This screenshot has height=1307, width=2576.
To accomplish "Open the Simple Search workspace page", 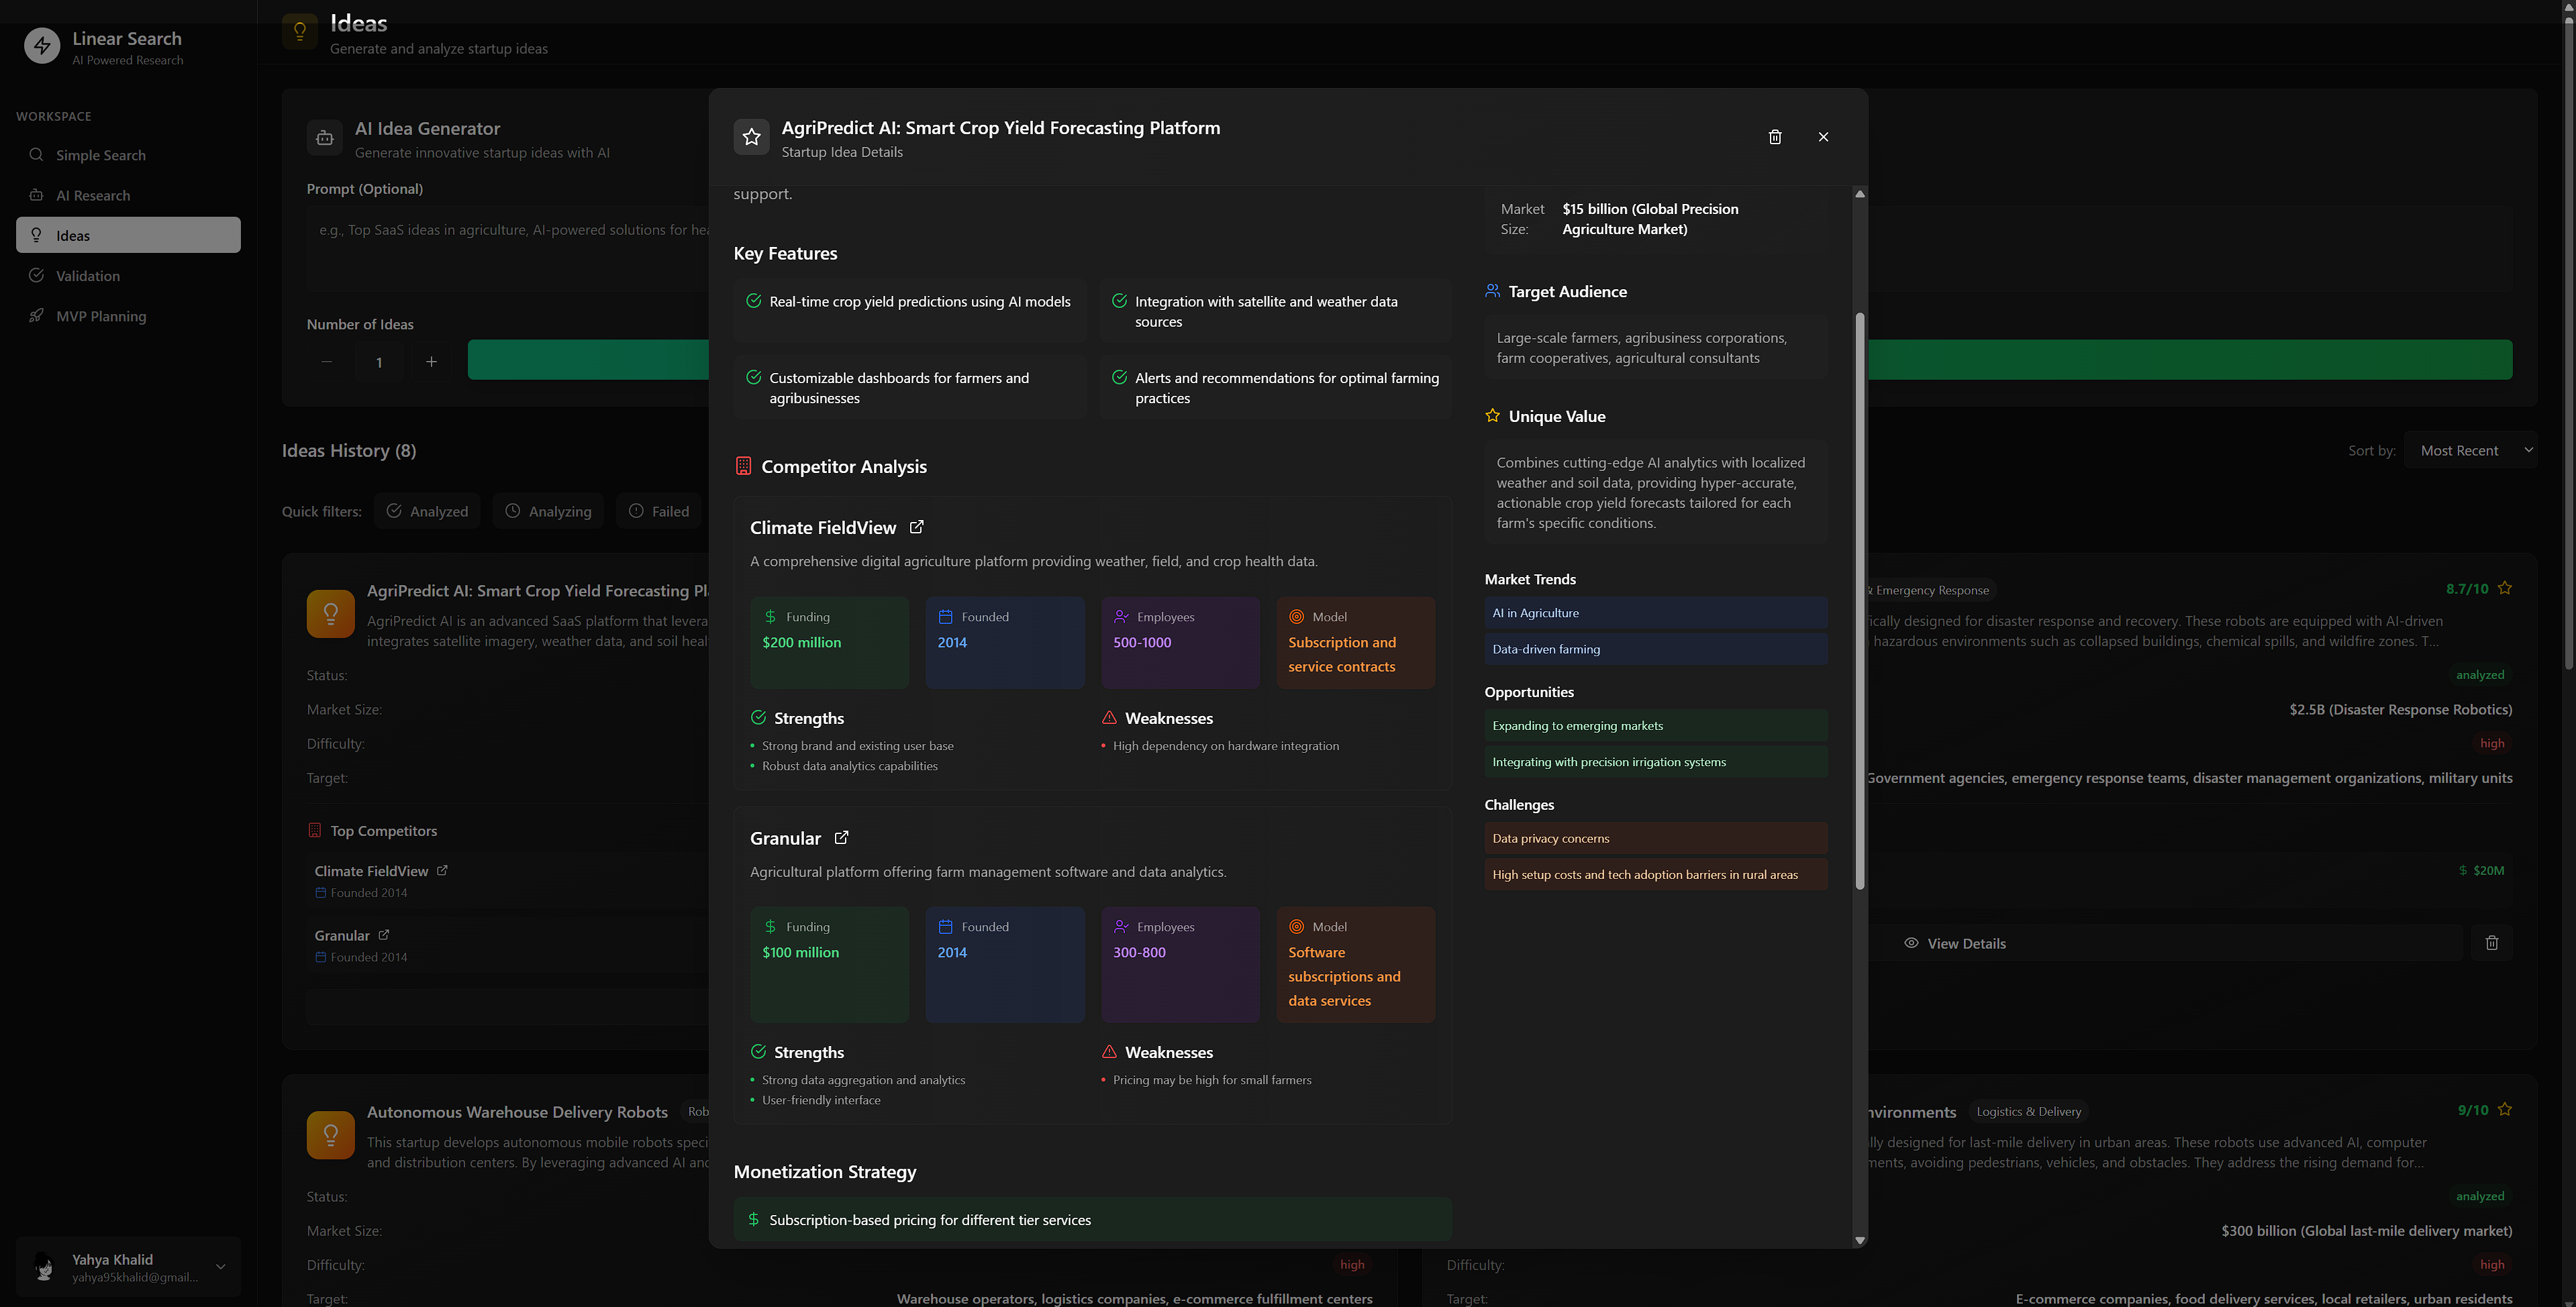I will [100, 155].
